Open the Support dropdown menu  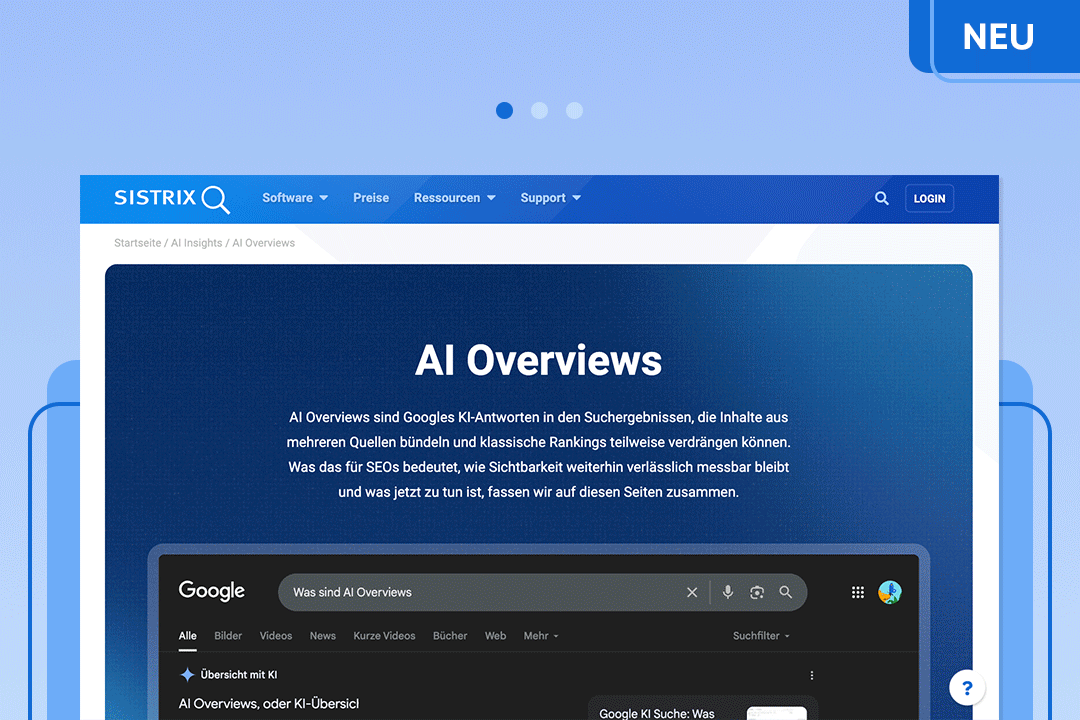pos(550,198)
